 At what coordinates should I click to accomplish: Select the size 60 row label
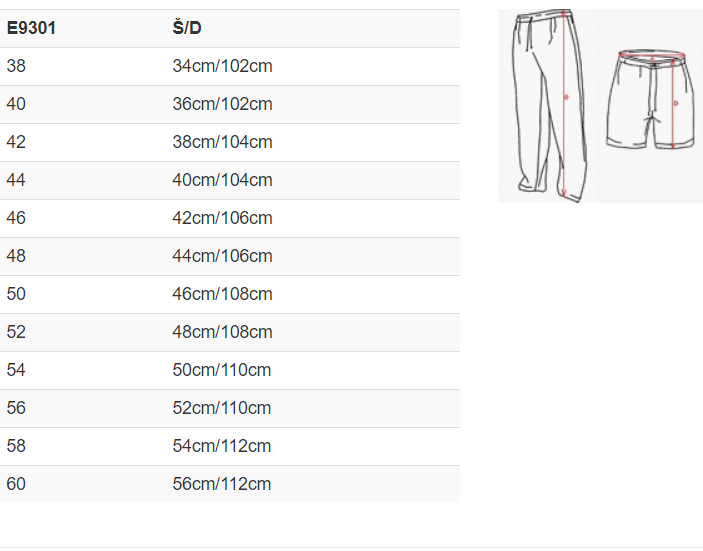(x=16, y=484)
